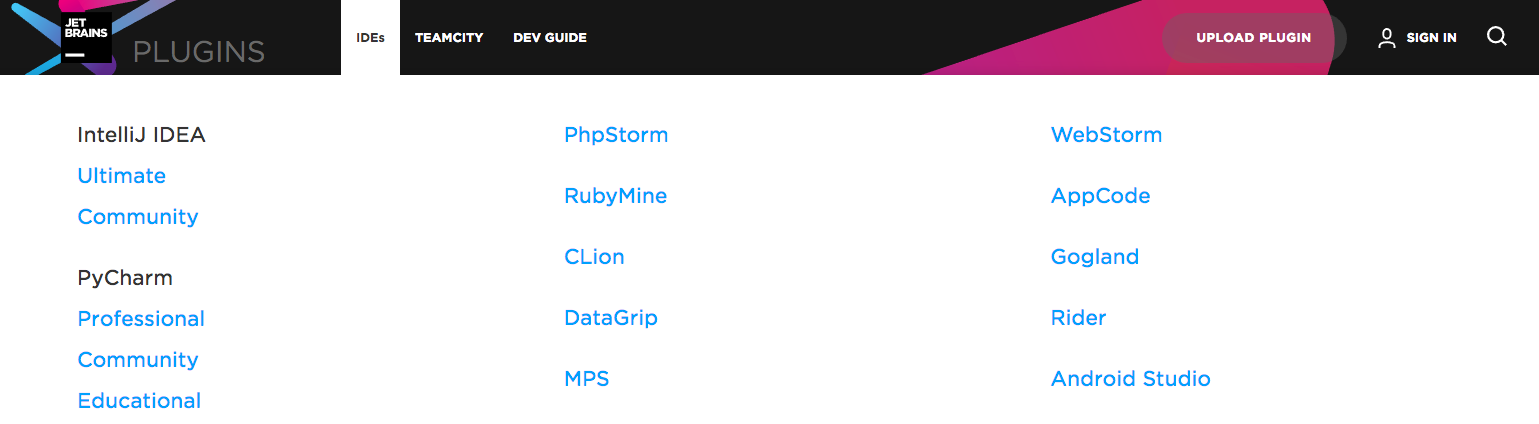Open the DataGrip link
This screenshot has height=424, width=1539.
611,318
